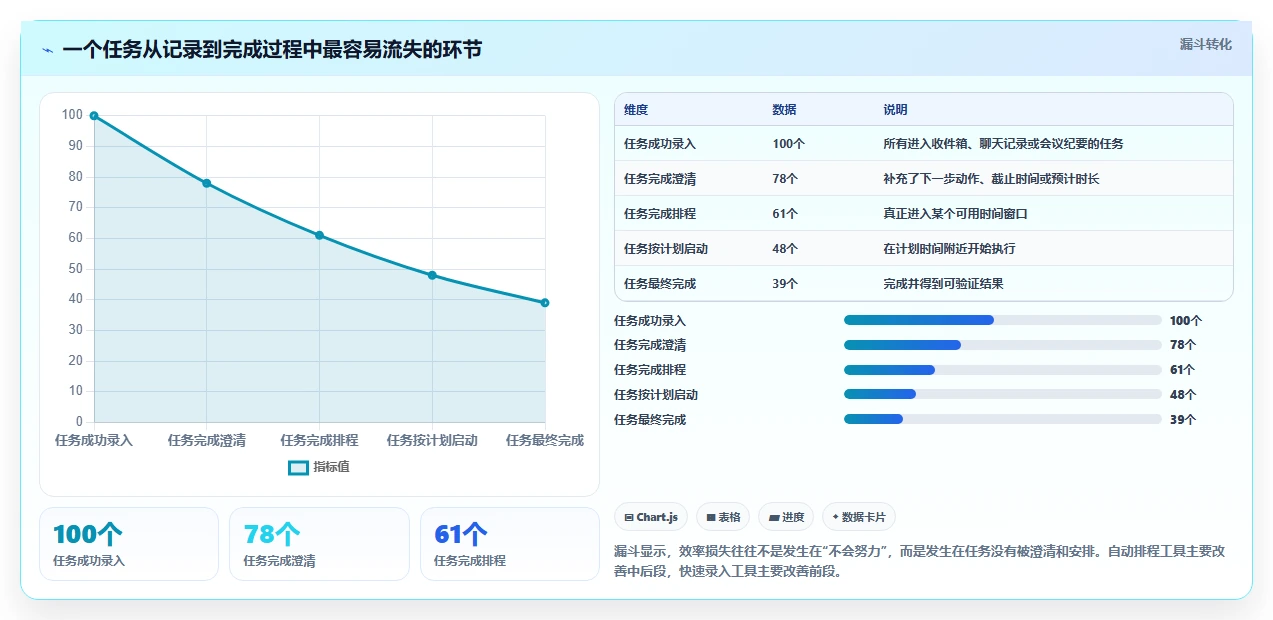Click the summary paragraph starting 漏斗显示
Image resolution: width=1273 pixels, height=620 pixels.
(920, 562)
